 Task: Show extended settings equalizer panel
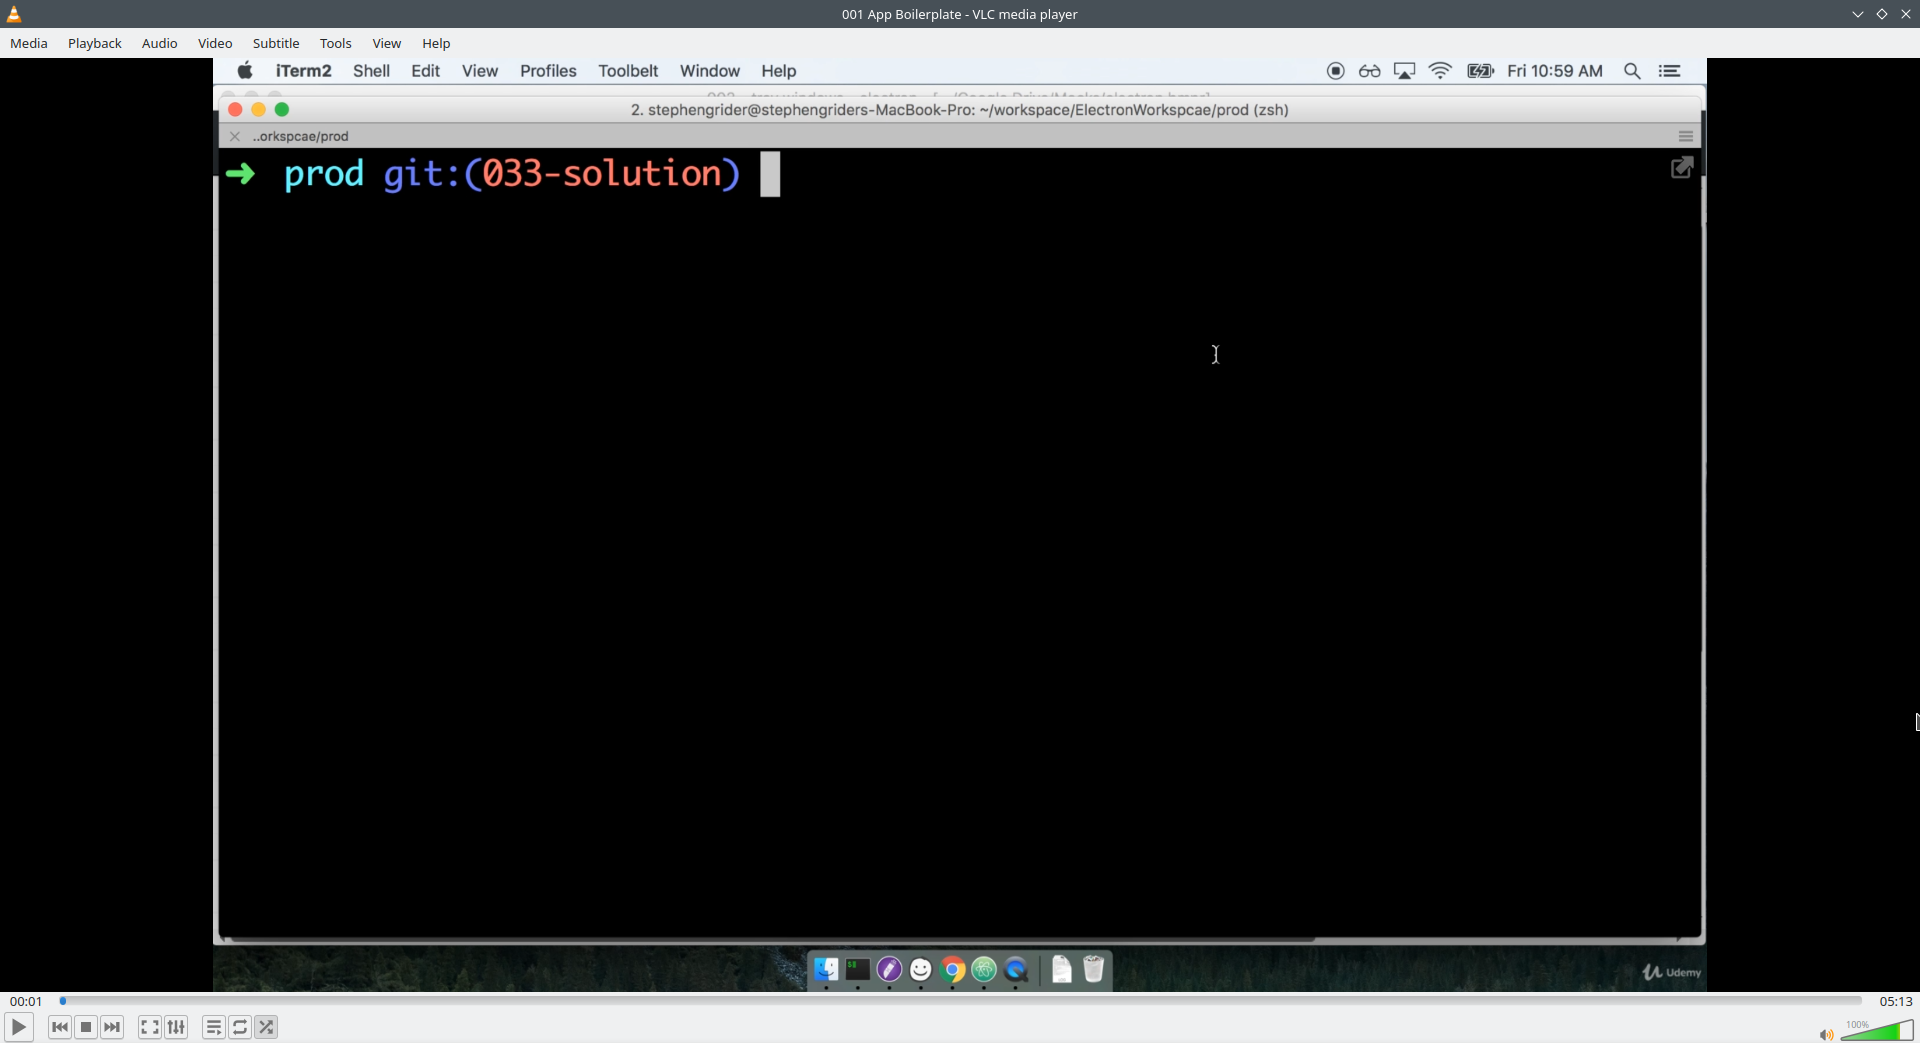(176, 1027)
